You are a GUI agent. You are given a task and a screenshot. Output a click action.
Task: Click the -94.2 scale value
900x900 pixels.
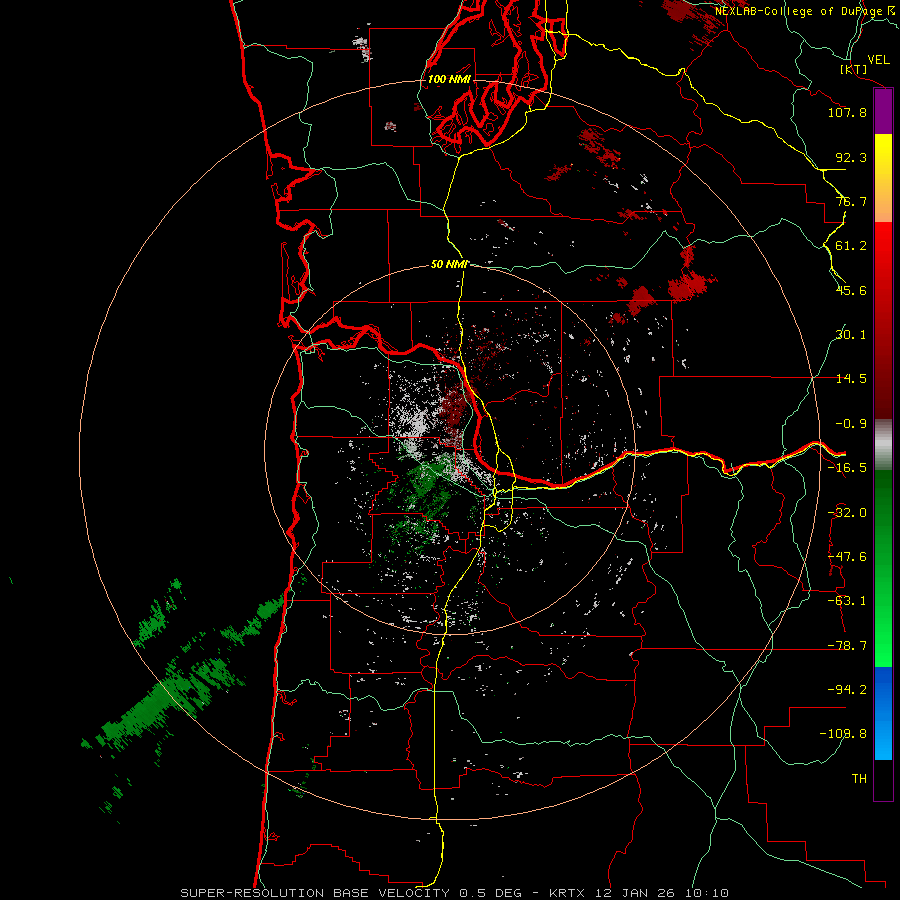click(x=847, y=690)
